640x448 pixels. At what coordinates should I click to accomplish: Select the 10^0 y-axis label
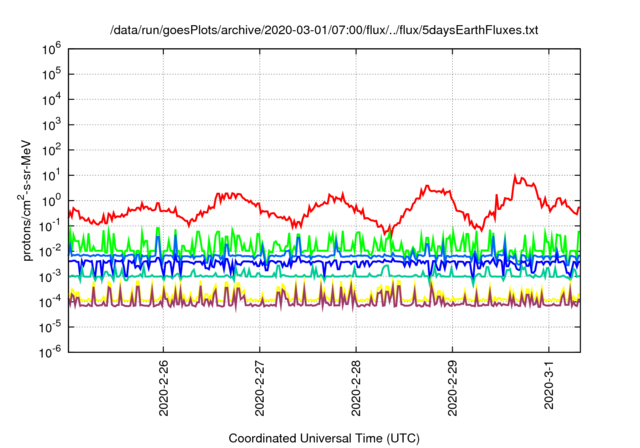pyautogui.click(x=51, y=201)
